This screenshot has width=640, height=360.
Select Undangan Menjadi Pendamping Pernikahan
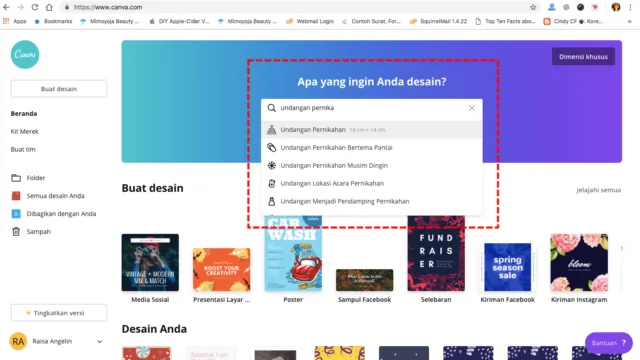point(372,201)
